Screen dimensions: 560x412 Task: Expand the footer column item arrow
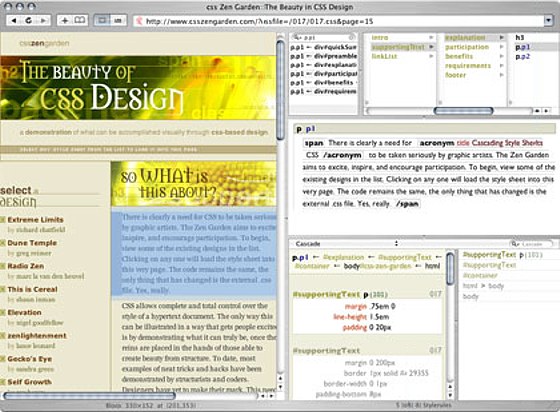pyautogui.click(x=501, y=75)
